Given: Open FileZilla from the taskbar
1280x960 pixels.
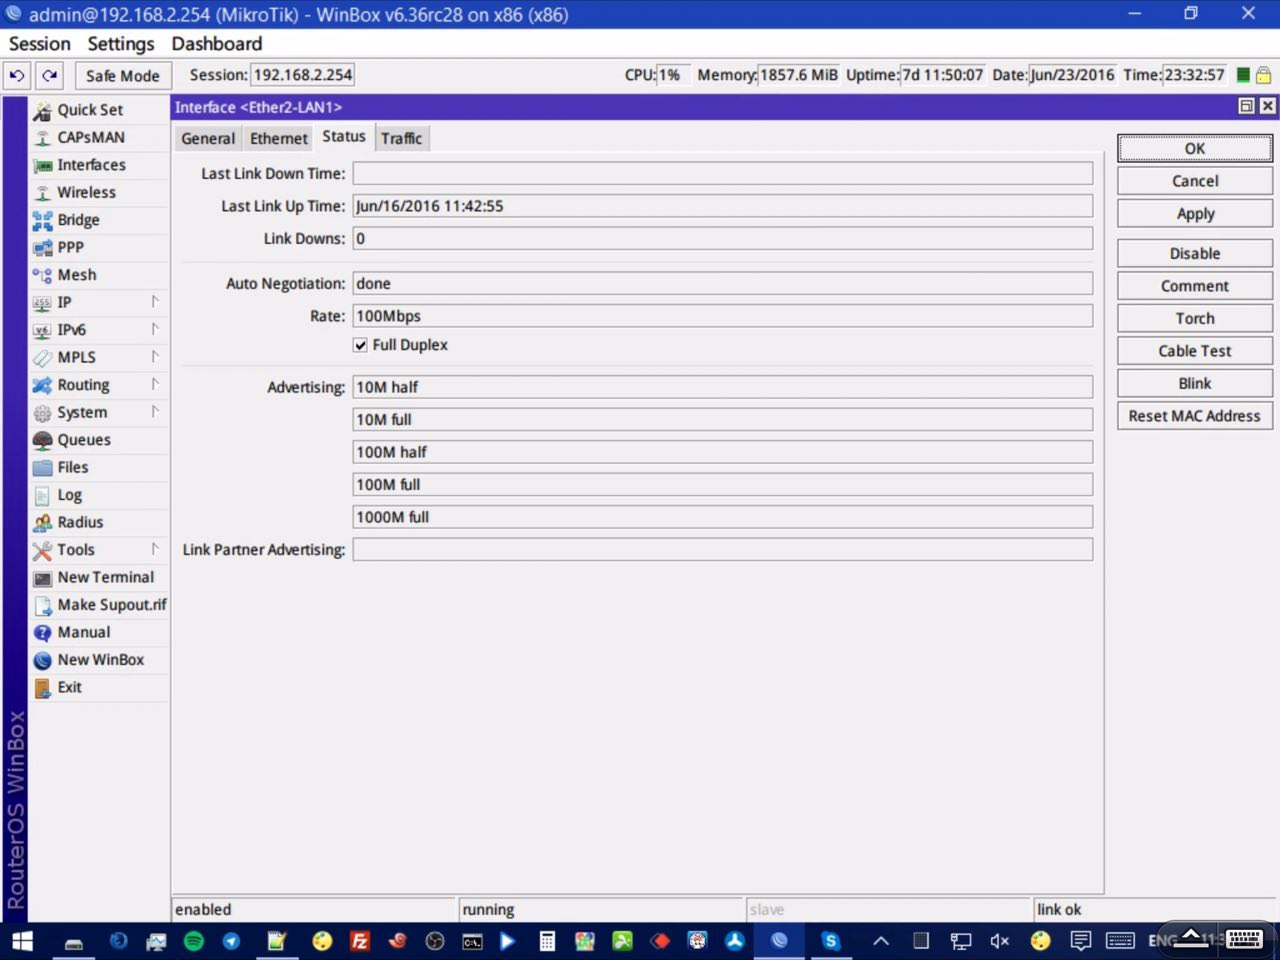Looking at the screenshot, I should [360, 941].
